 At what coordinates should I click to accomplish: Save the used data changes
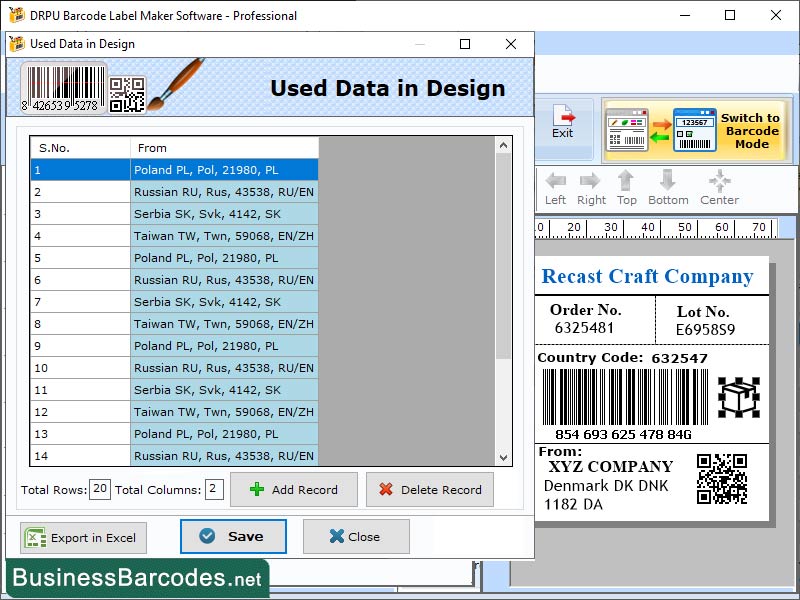click(232, 537)
